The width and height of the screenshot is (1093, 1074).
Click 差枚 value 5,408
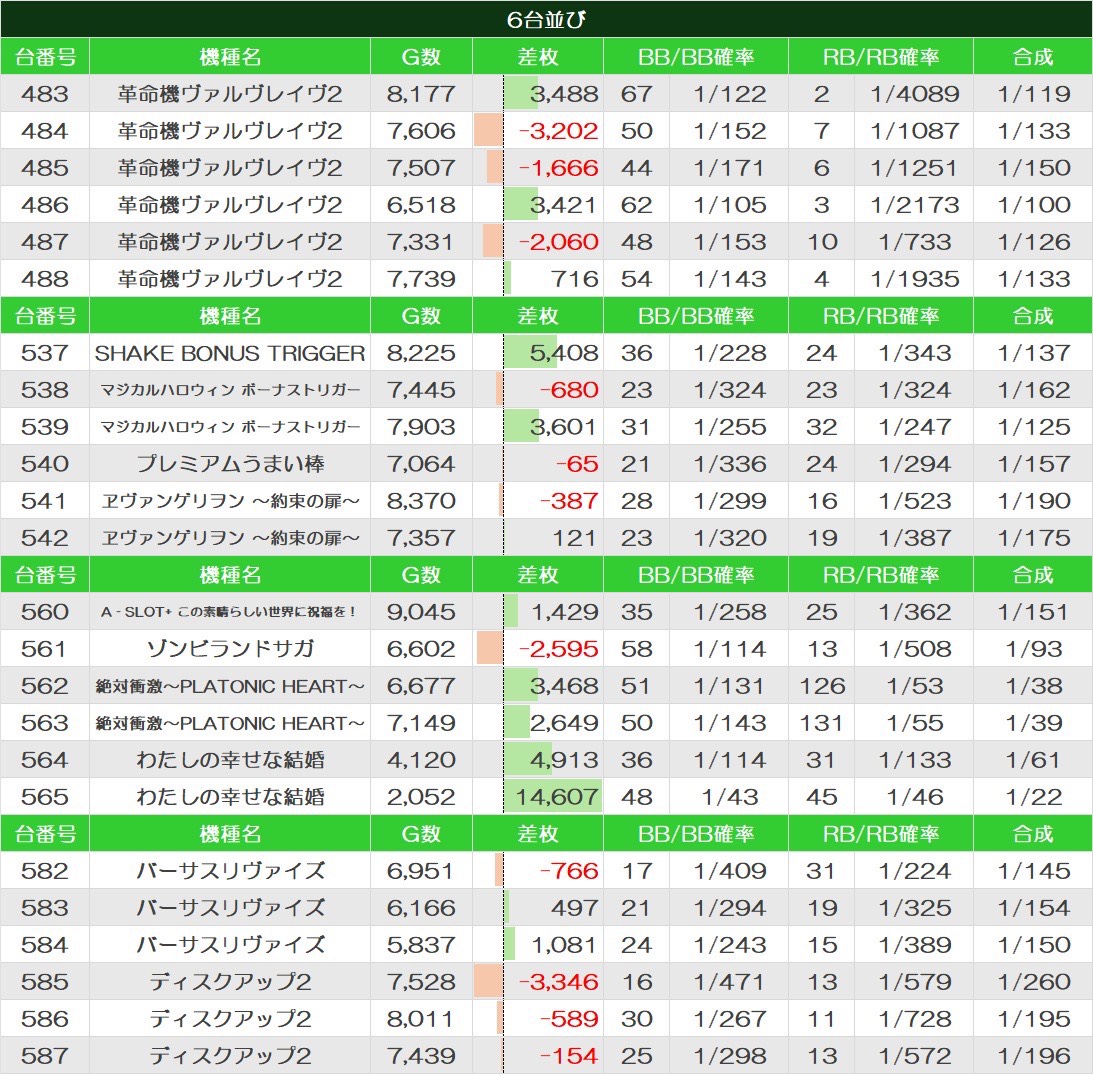(x=564, y=353)
